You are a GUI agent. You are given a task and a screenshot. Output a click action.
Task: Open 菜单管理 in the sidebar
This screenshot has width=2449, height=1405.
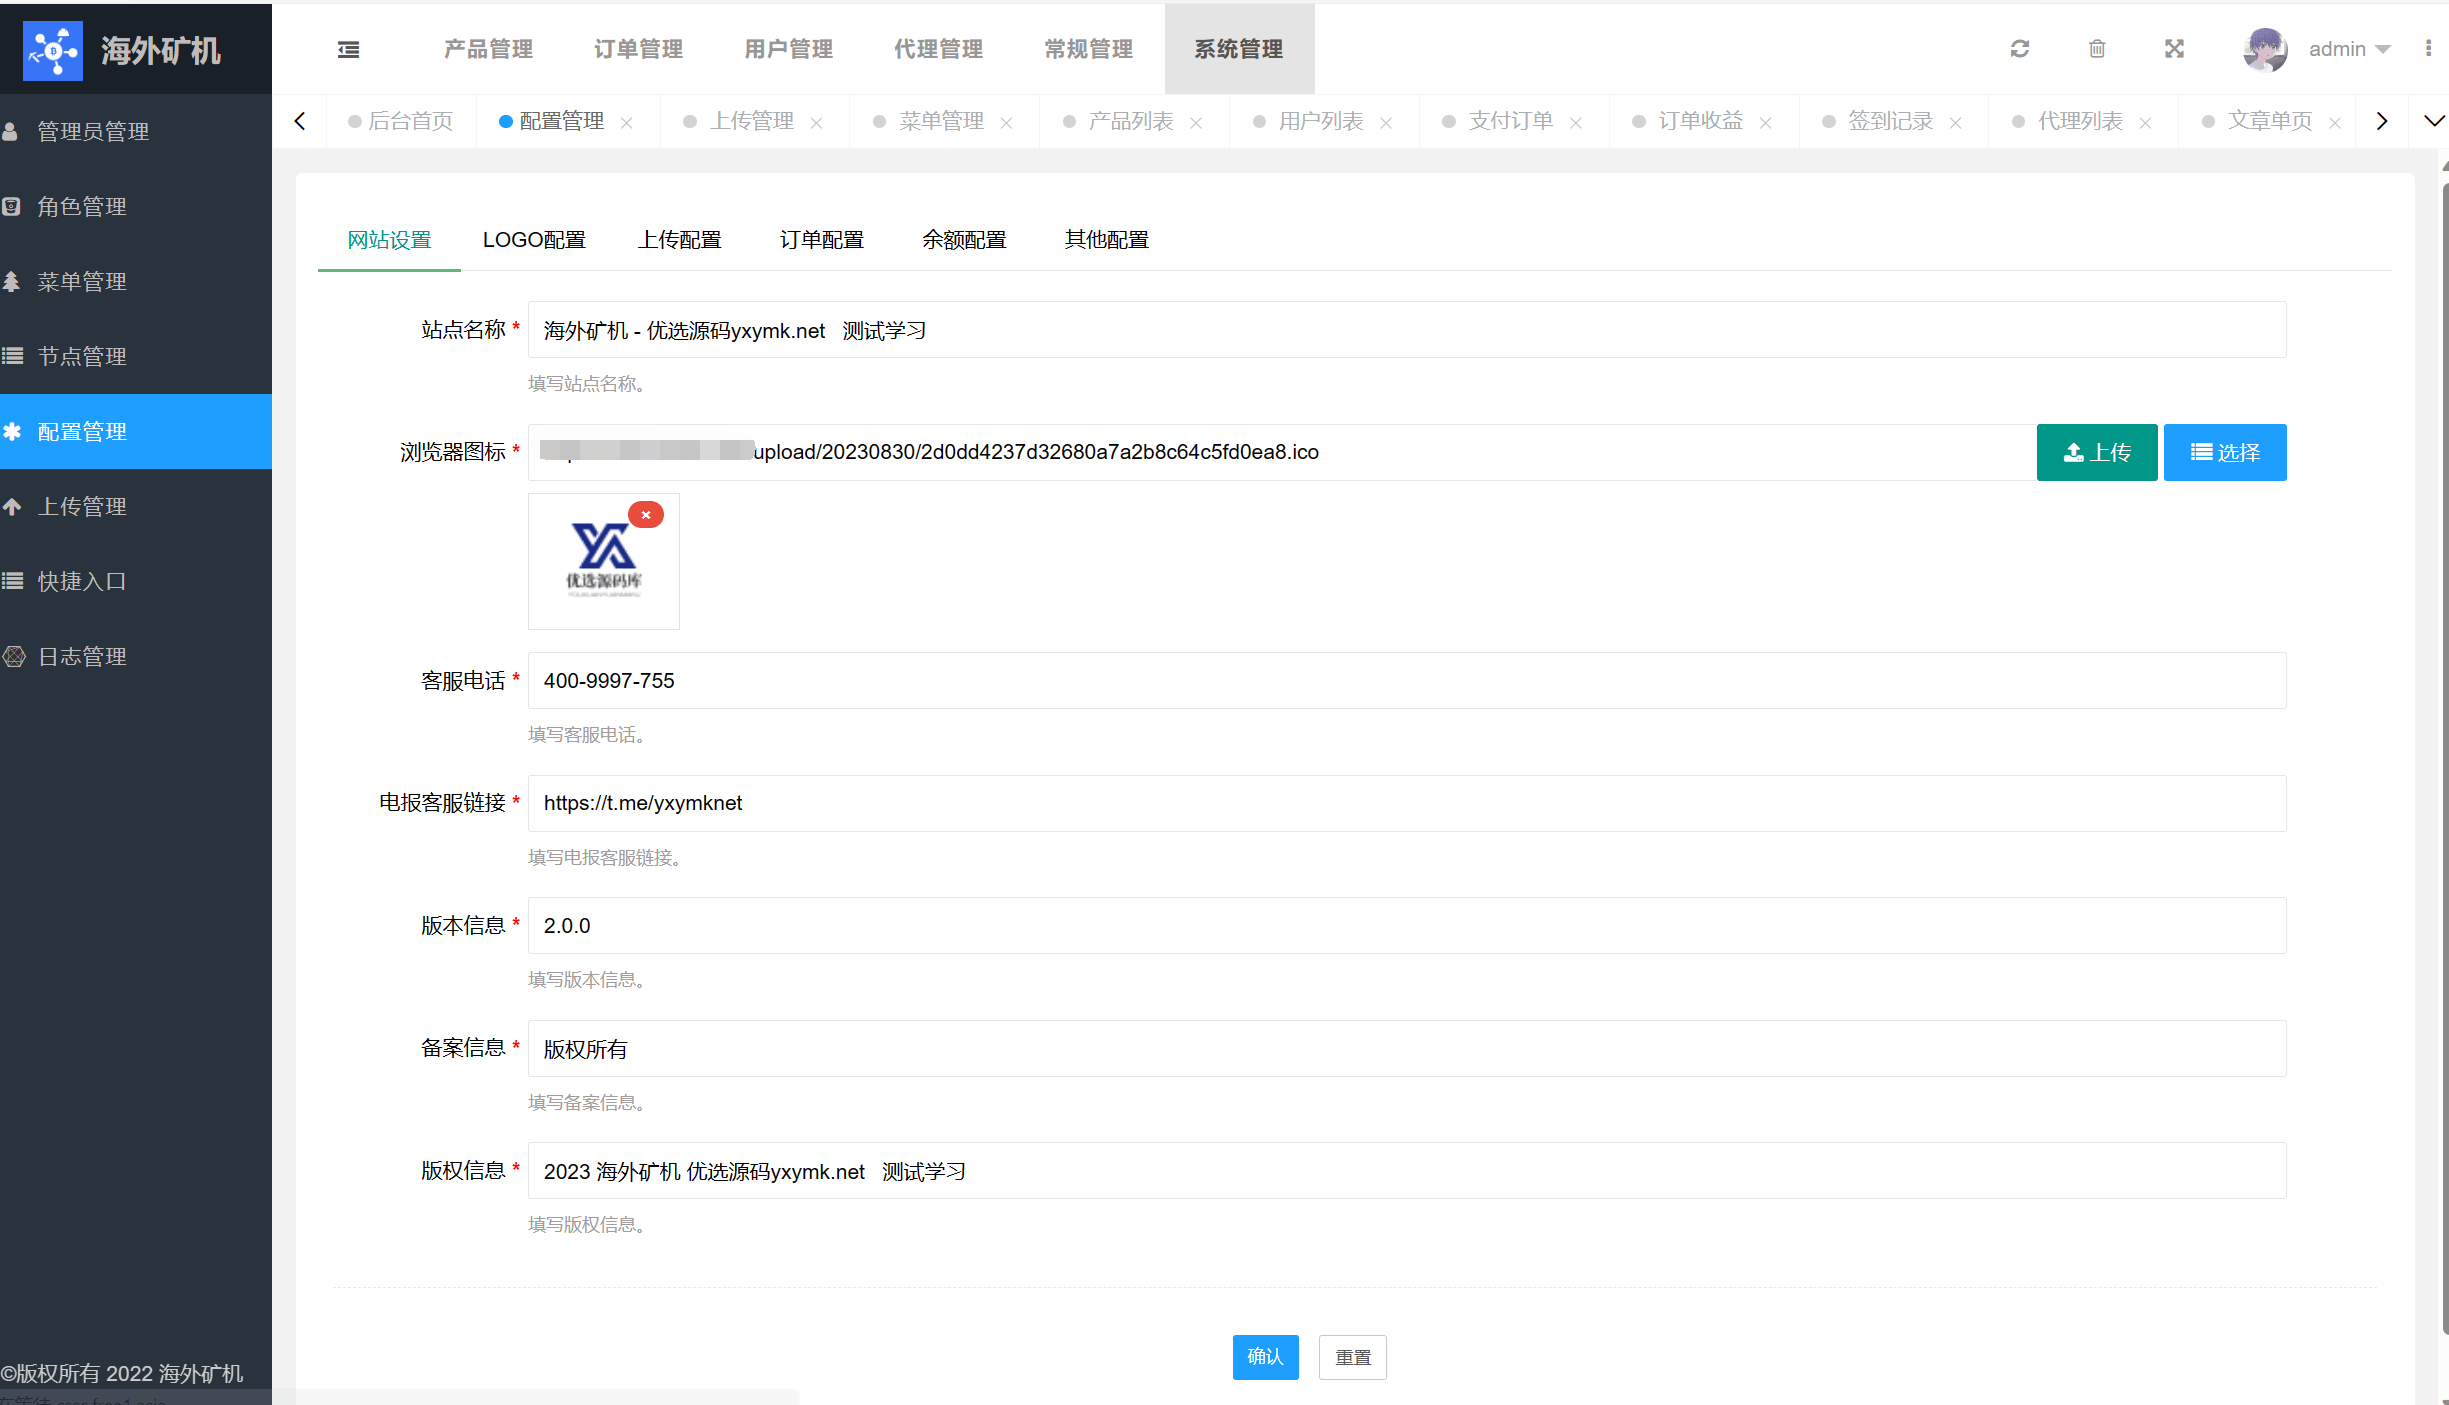136,281
